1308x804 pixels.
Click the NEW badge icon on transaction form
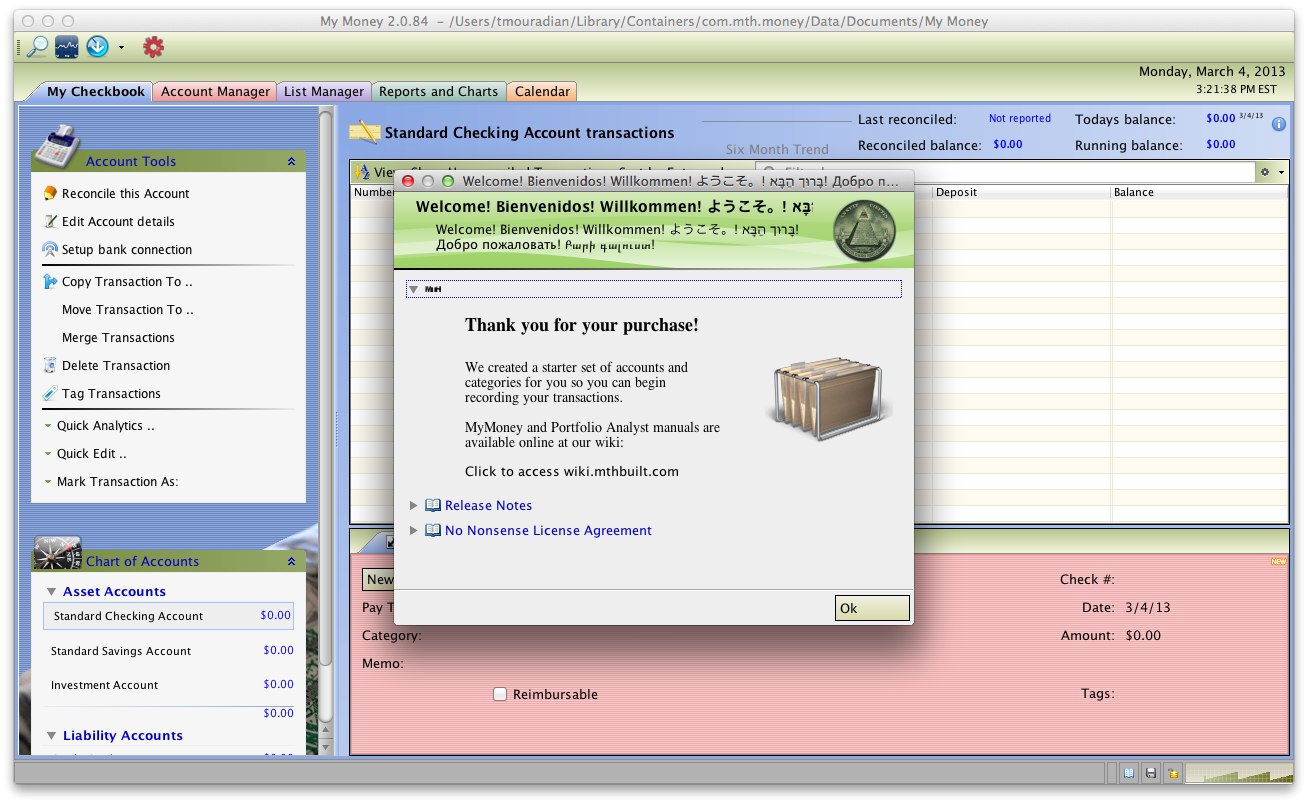[x=1278, y=562]
